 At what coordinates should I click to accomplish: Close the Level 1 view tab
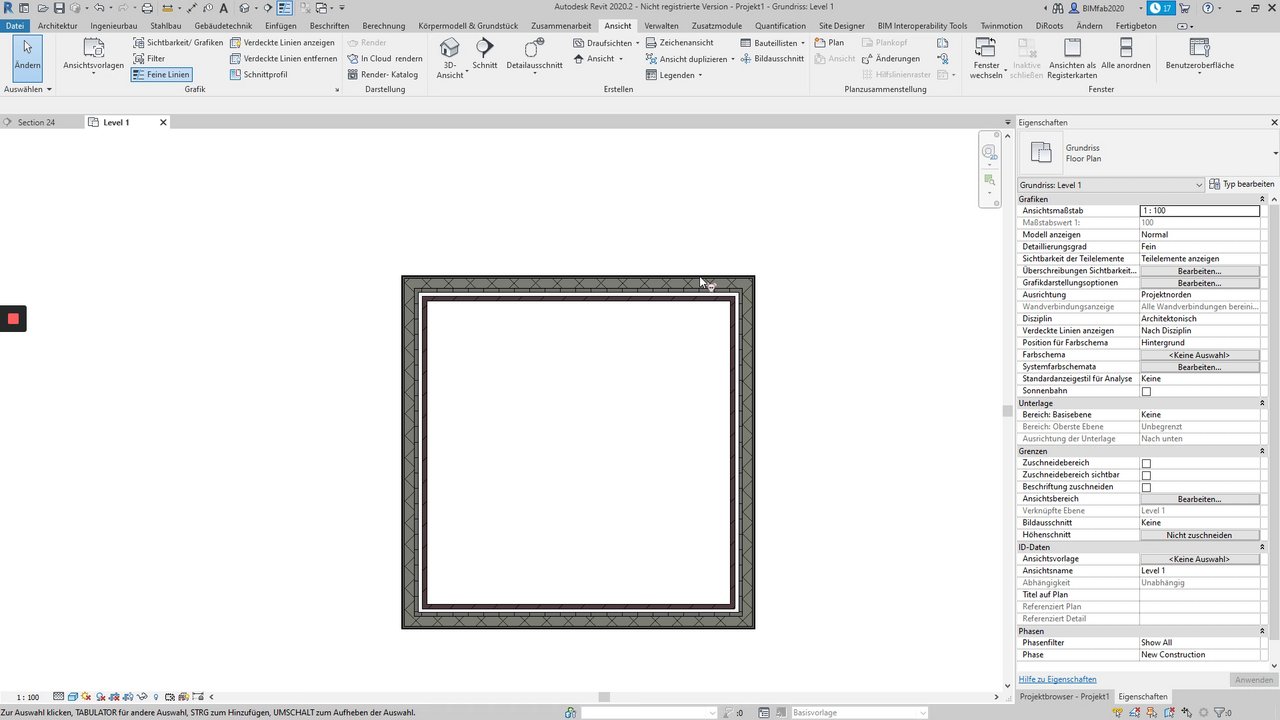click(x=163, y=122)
